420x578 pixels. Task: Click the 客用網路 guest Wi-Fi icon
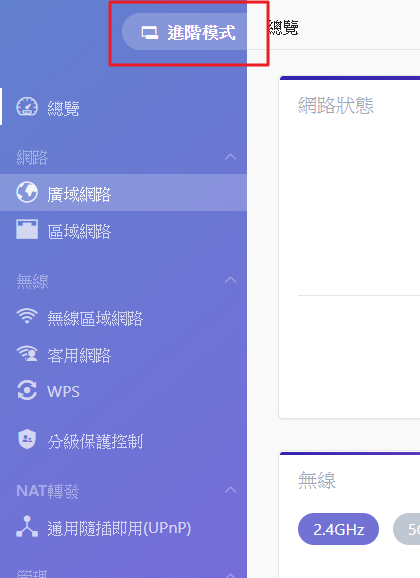[27, 353]
